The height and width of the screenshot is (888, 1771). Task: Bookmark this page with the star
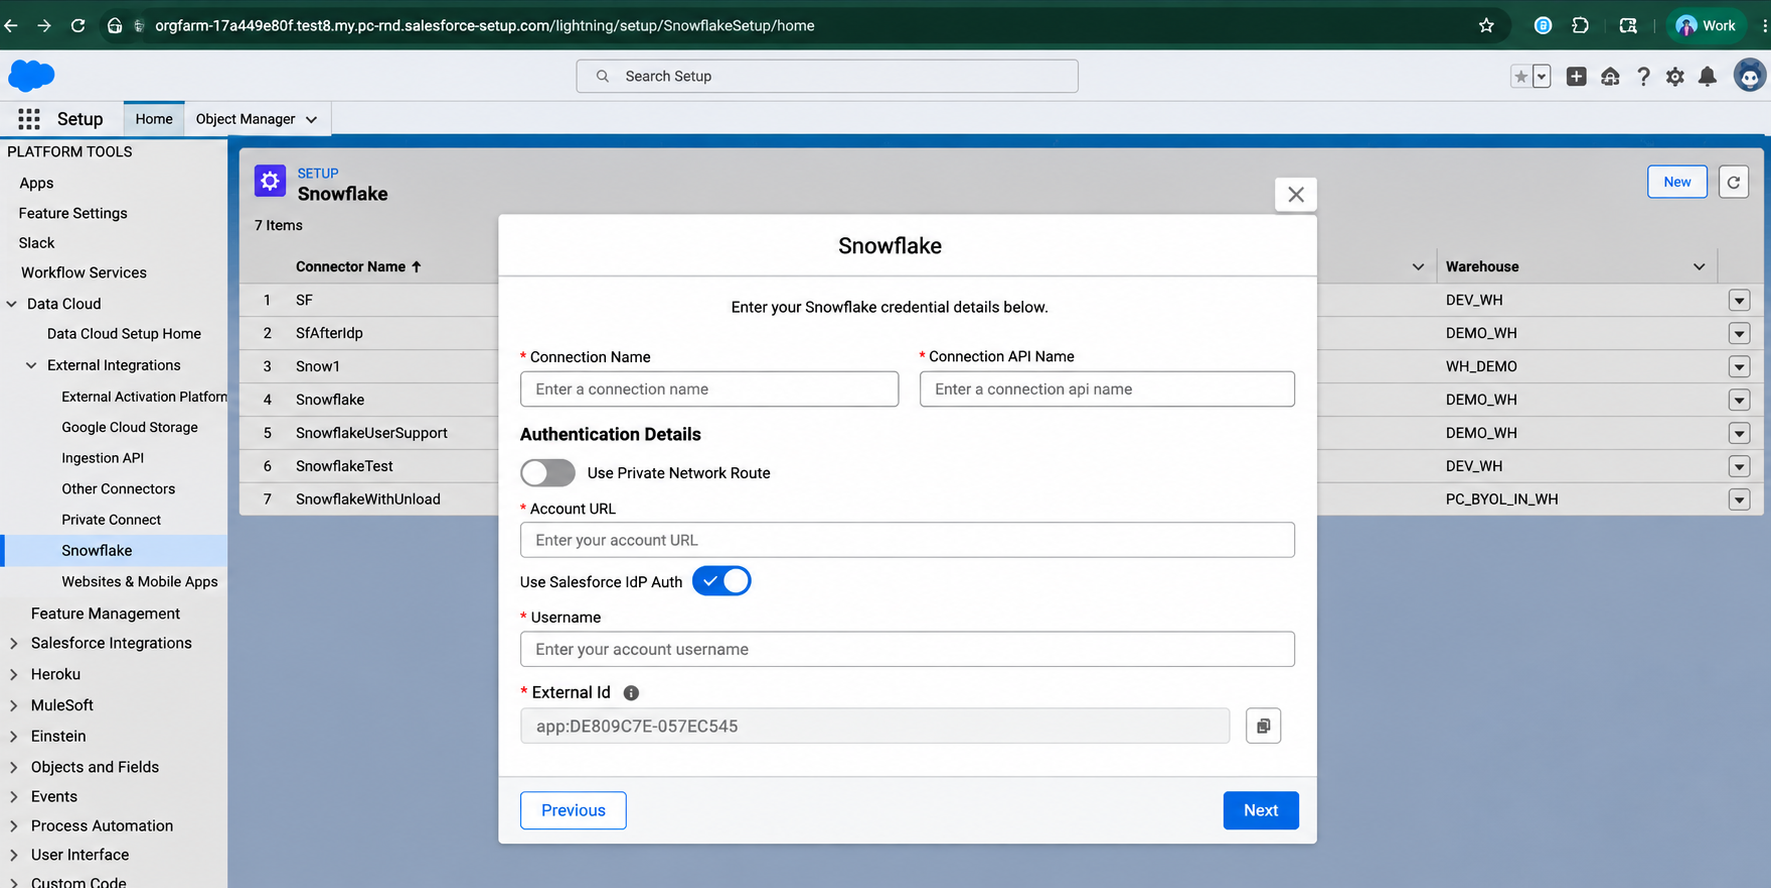point(1486,25)
